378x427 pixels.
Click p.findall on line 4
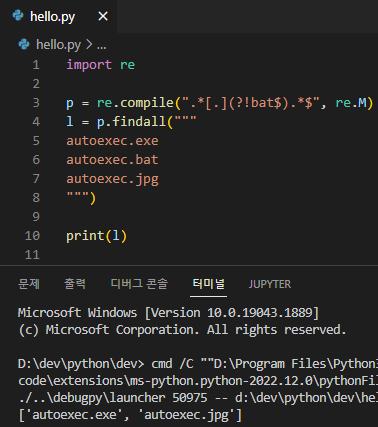pos(131,122)
